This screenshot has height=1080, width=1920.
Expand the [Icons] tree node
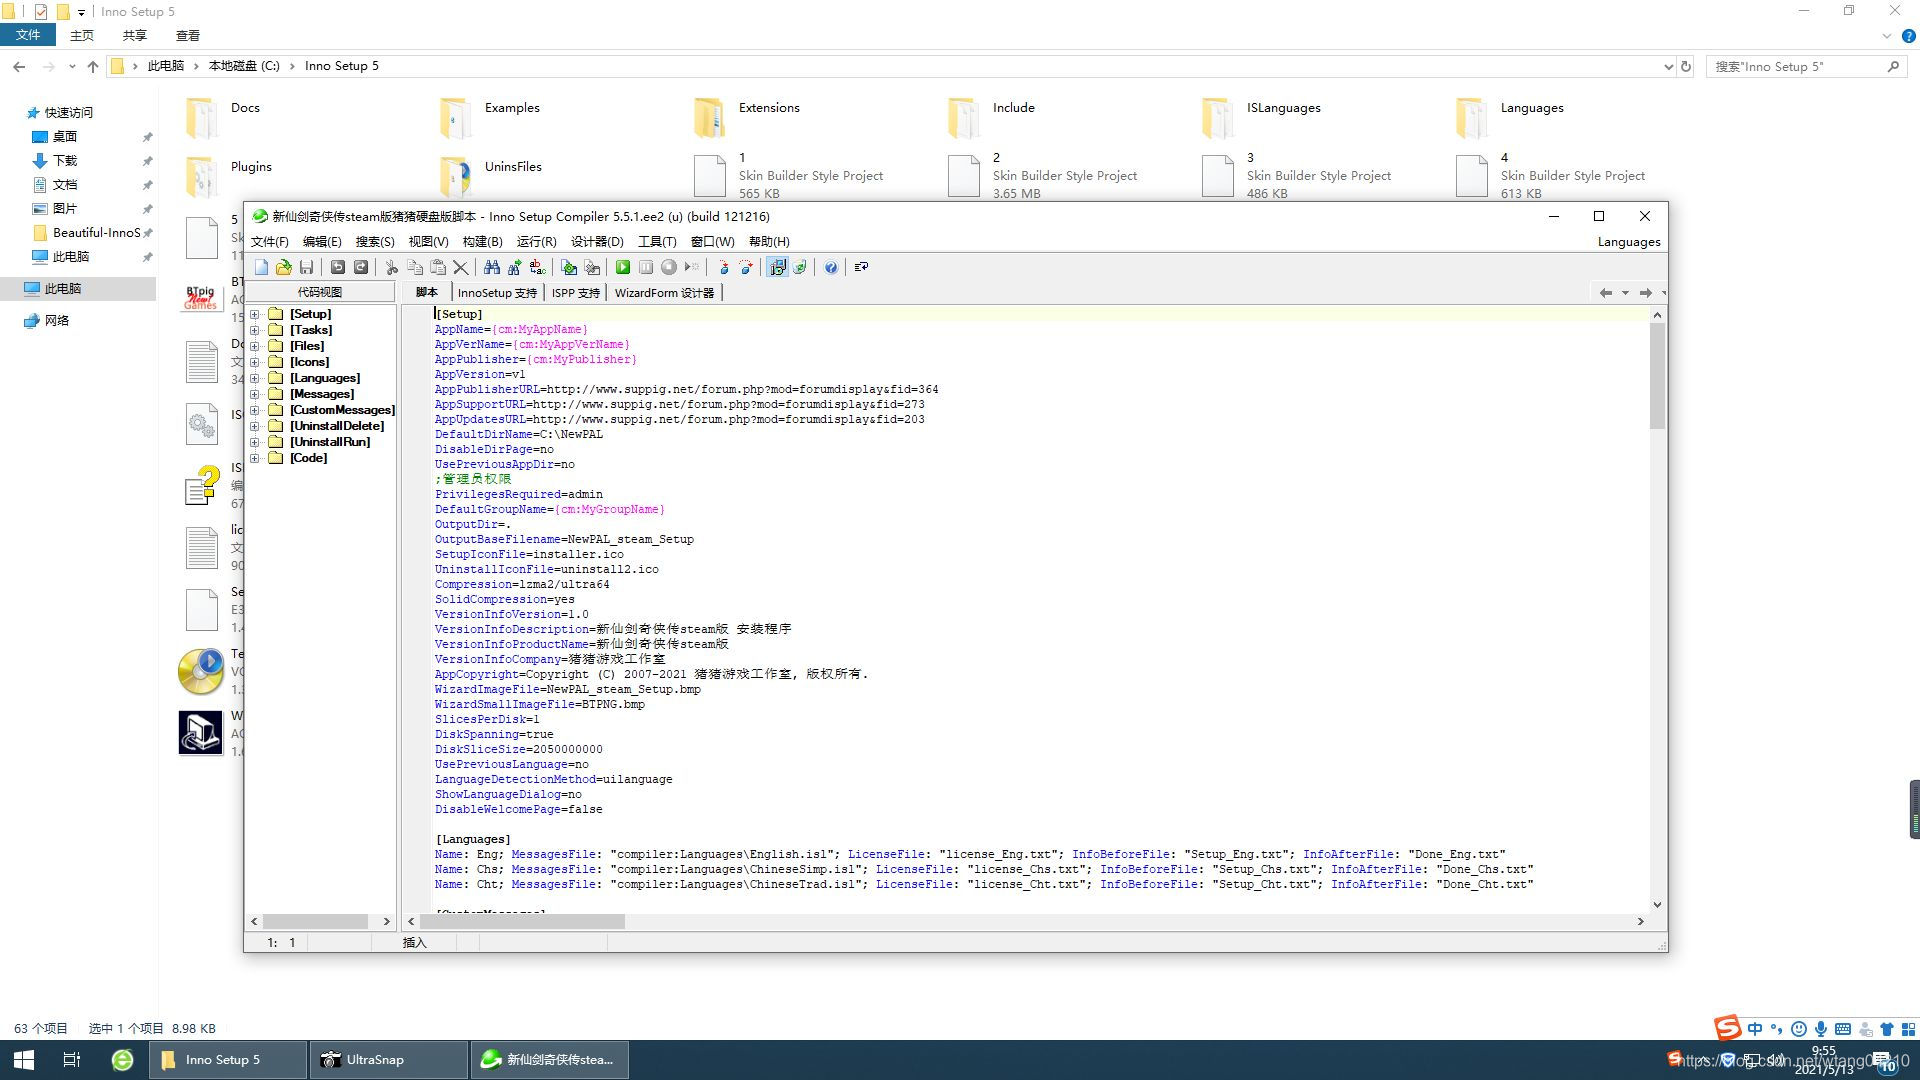pyautogui.click(x=255, y=362)
